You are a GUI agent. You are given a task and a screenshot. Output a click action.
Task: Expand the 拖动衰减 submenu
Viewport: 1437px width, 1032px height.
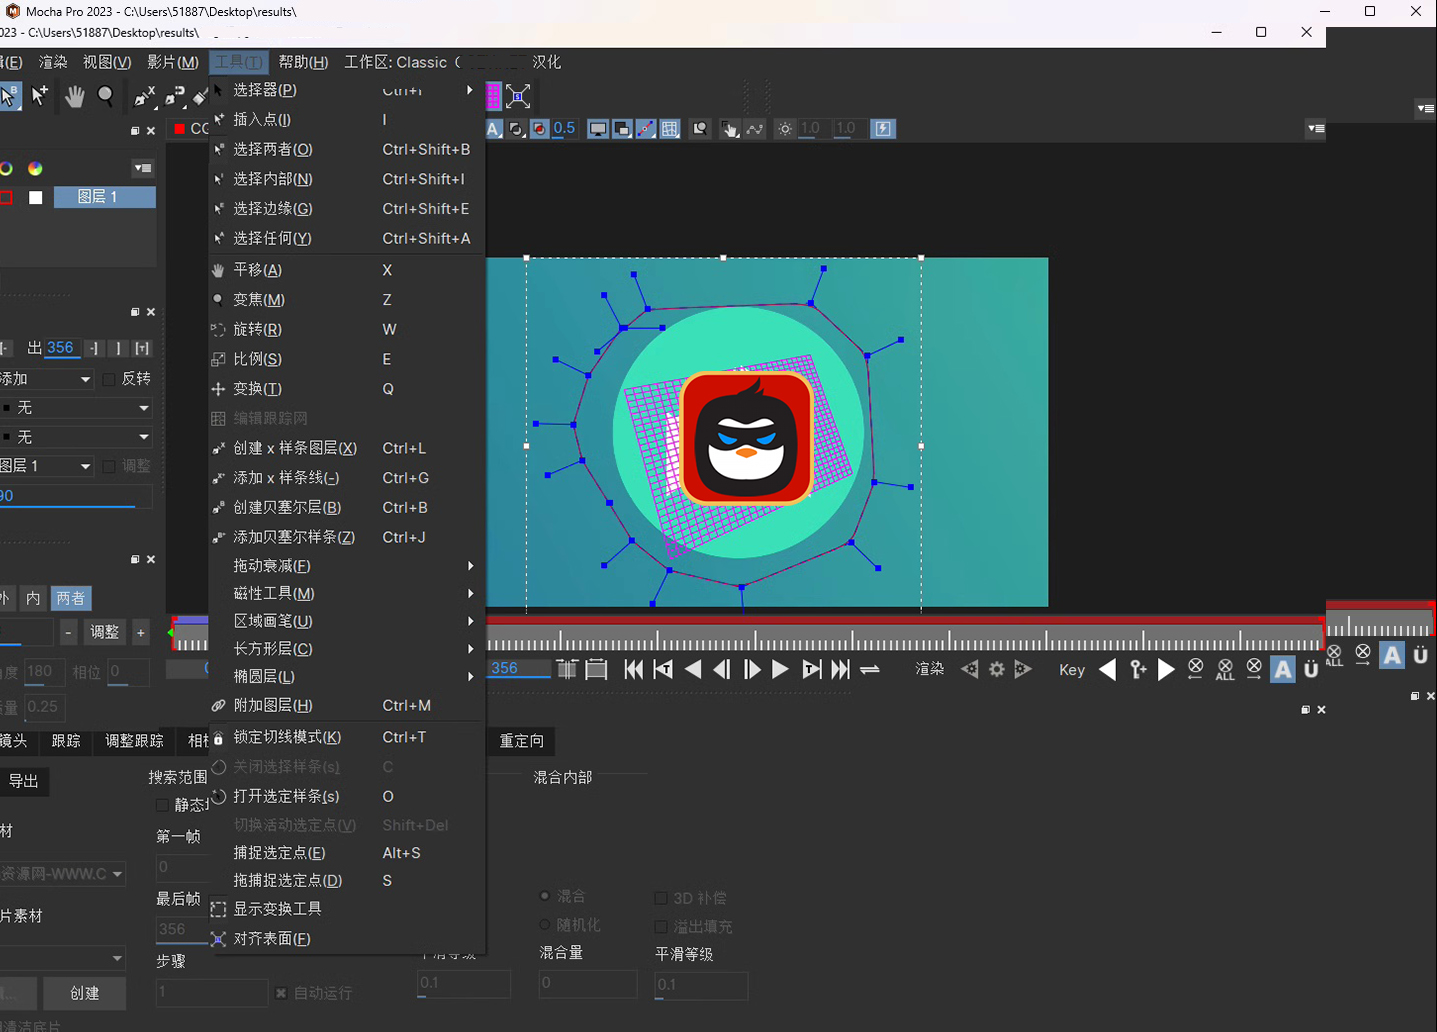(347, 566)
